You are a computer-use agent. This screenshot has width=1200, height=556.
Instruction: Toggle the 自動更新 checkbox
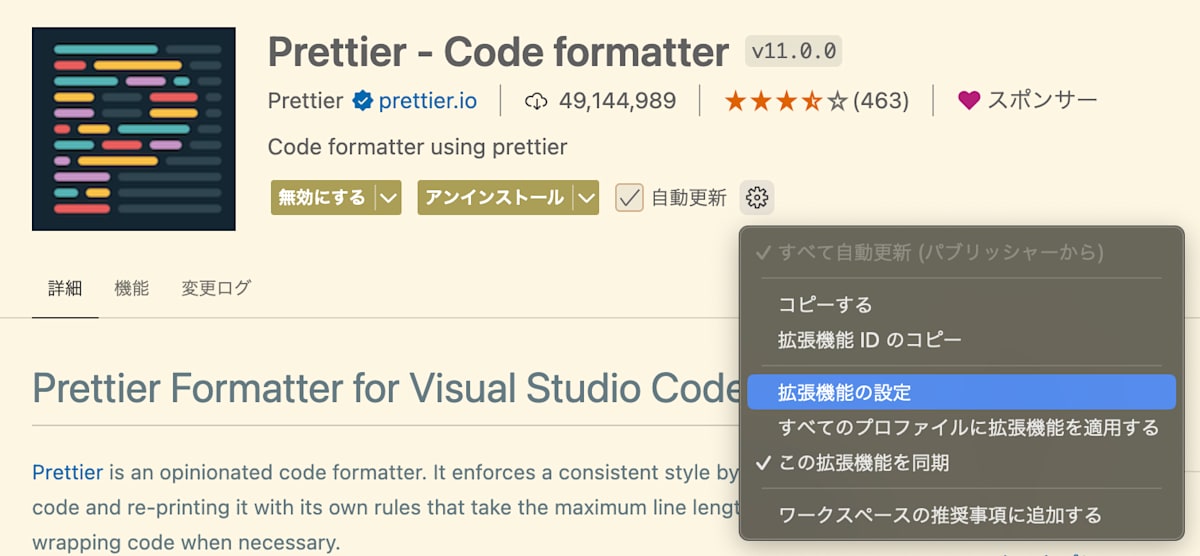629,198
